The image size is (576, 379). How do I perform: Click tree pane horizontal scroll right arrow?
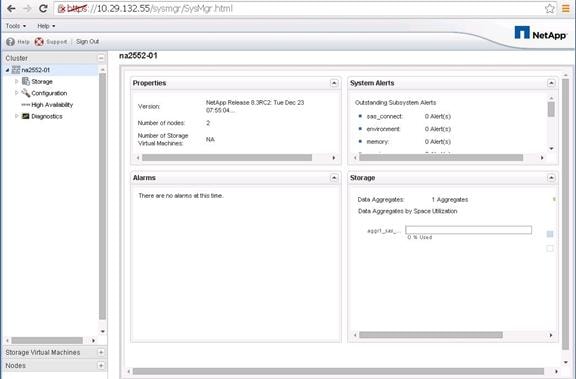pyautogui.click(x=93, y=340)
